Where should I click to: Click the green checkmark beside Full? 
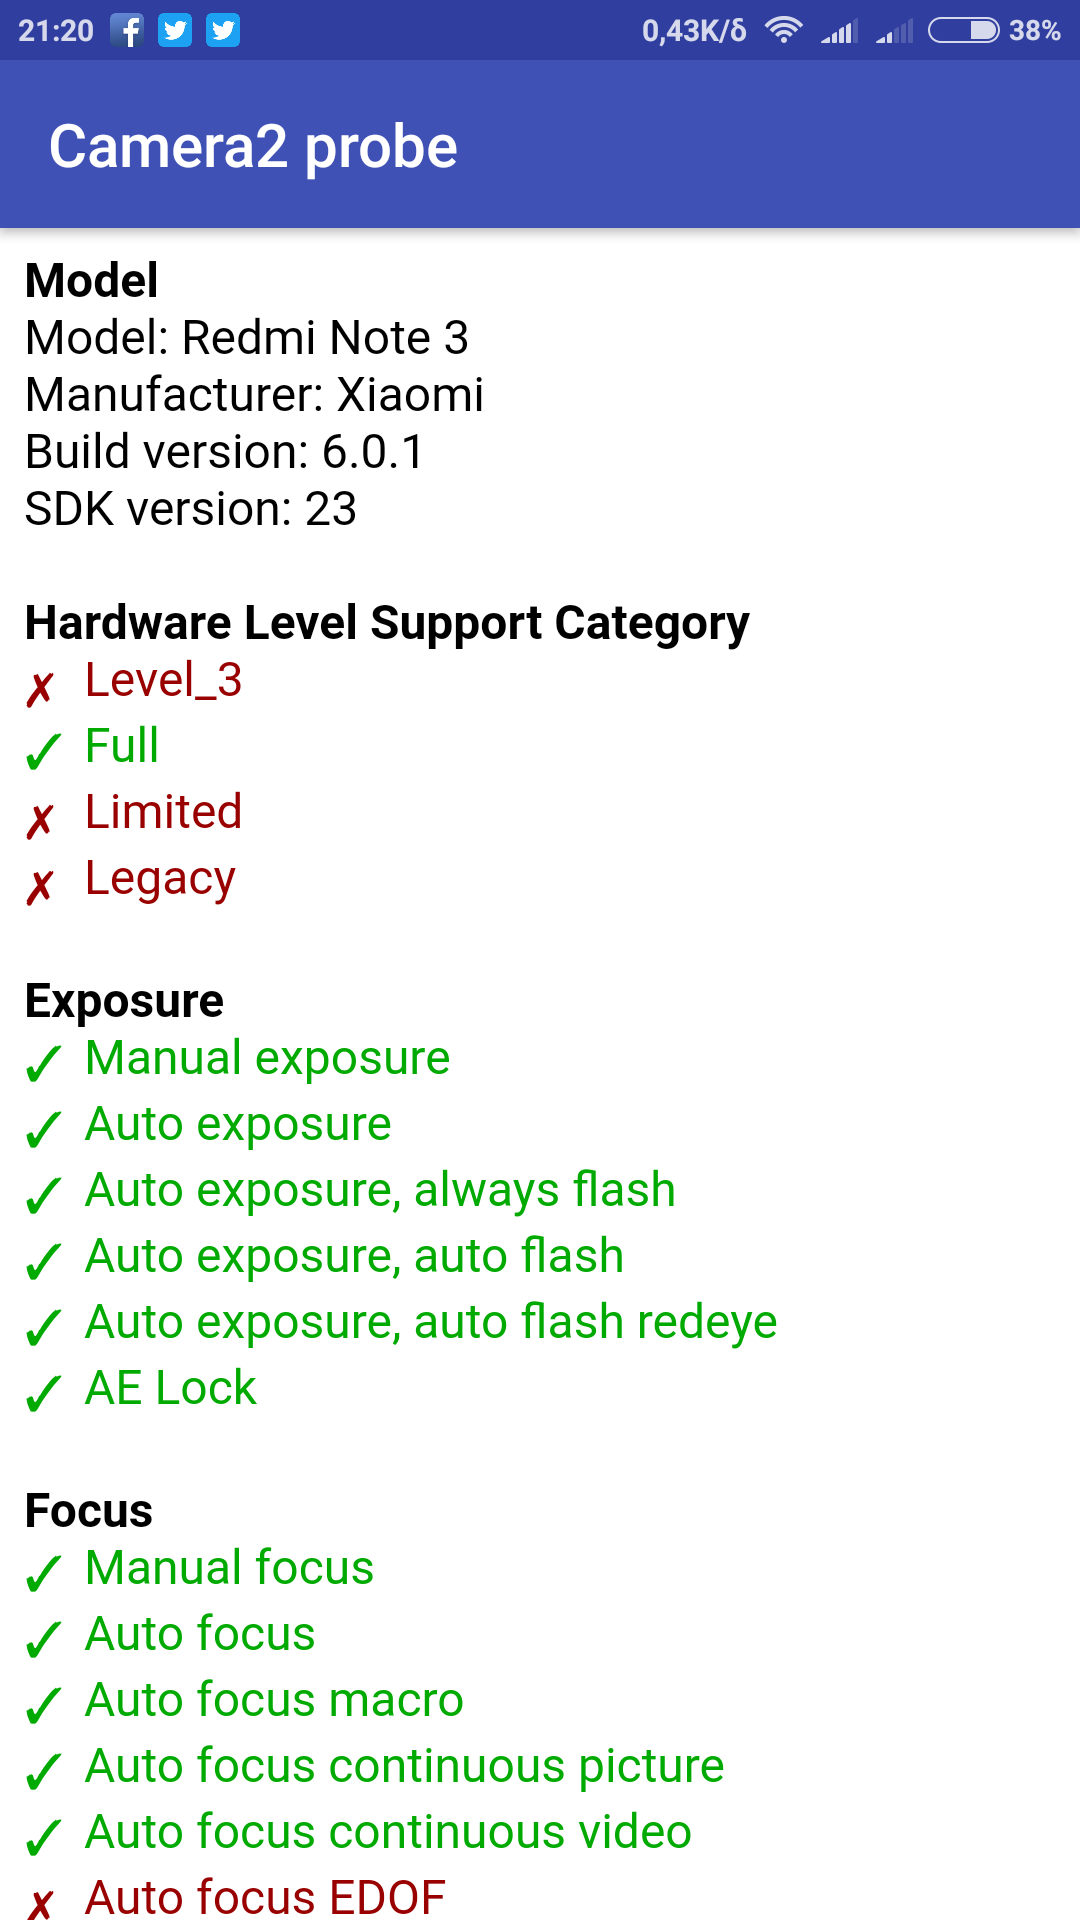(x=43, y=751)
